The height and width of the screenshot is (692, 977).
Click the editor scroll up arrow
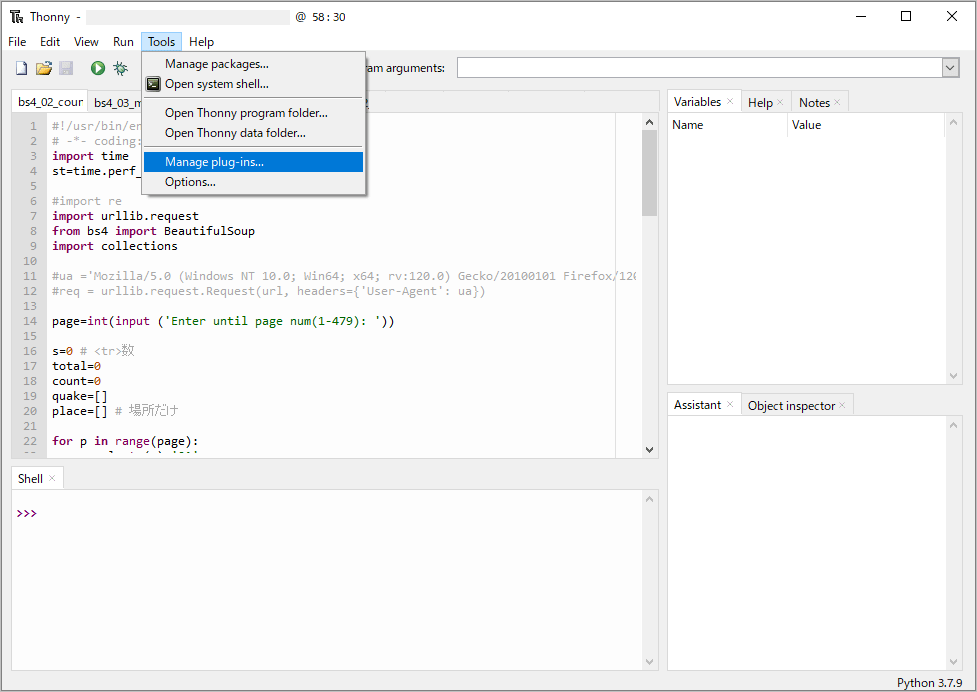pos(649,122)
